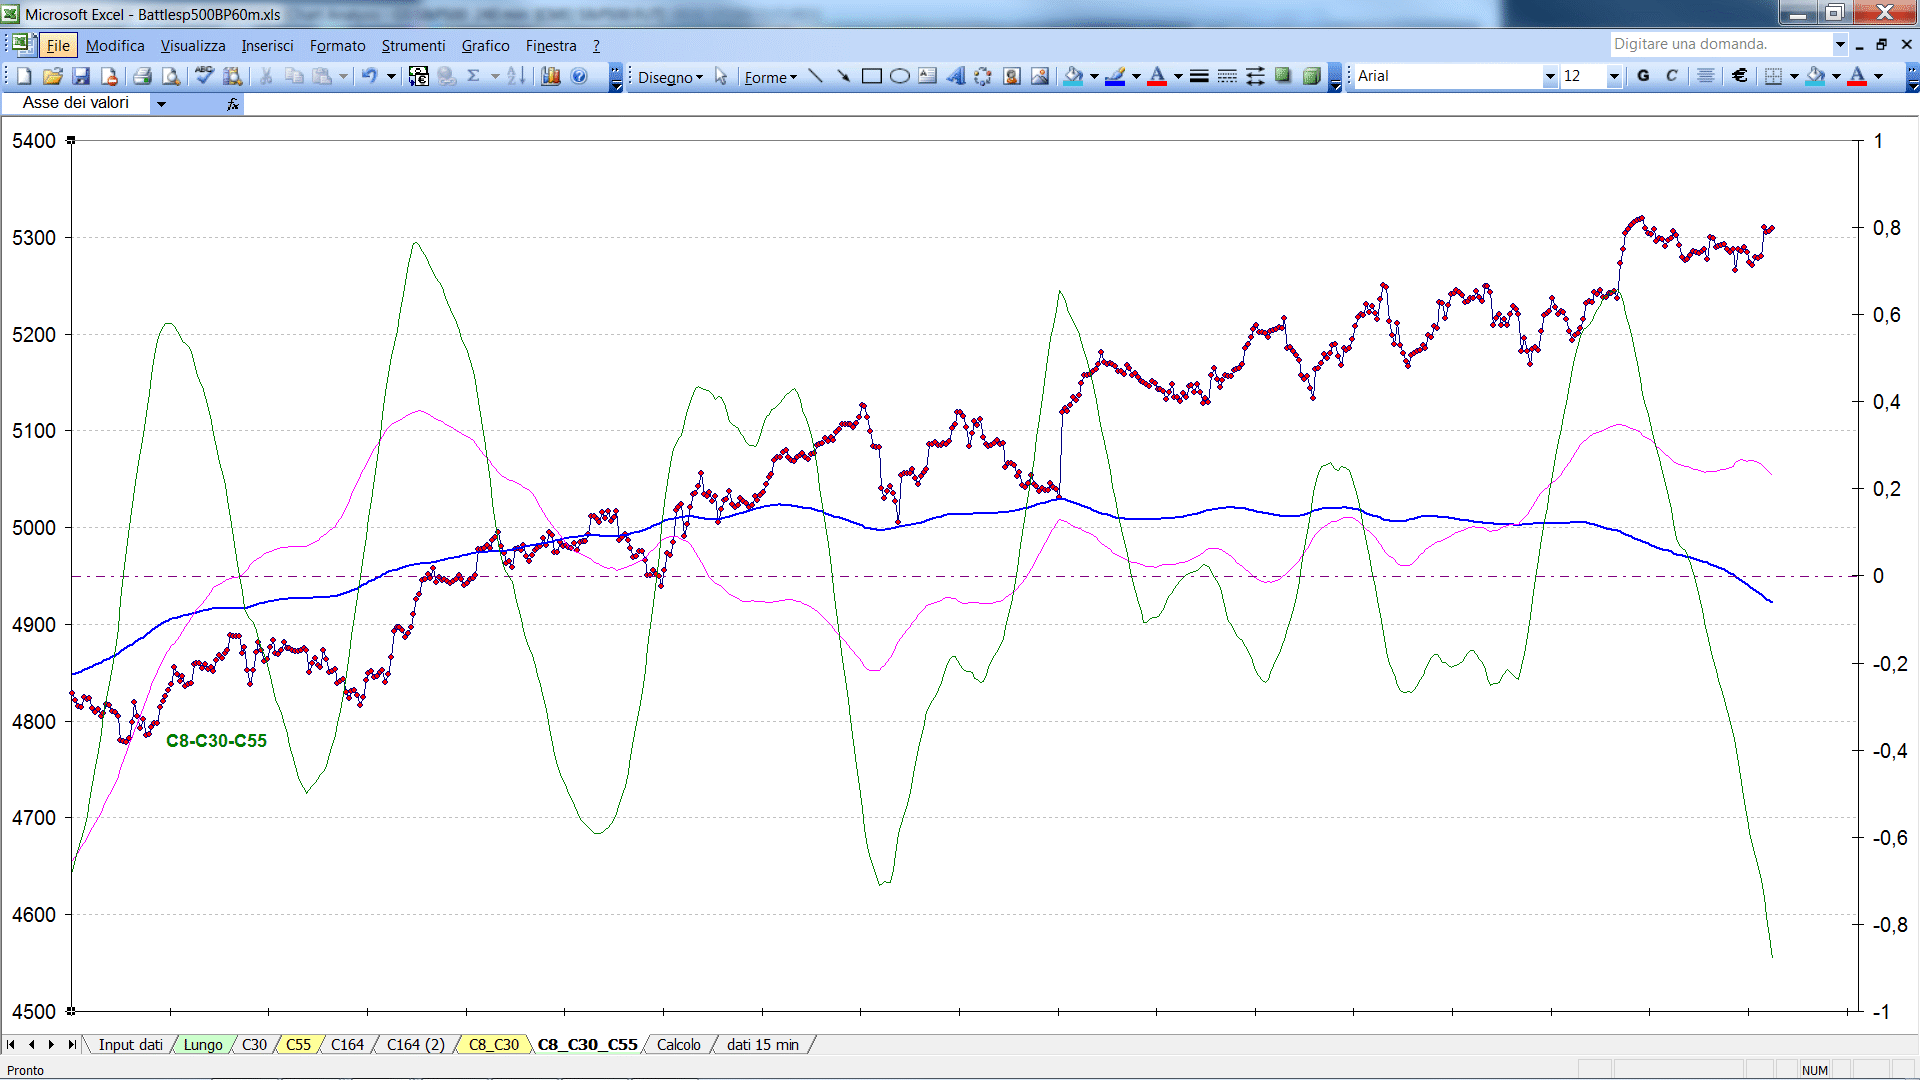Image resolution: width=1920 pixels, height=1080 pixels.
Task: Switch to the Calcolo sheet tab
Action: [x=679, y=1045]
